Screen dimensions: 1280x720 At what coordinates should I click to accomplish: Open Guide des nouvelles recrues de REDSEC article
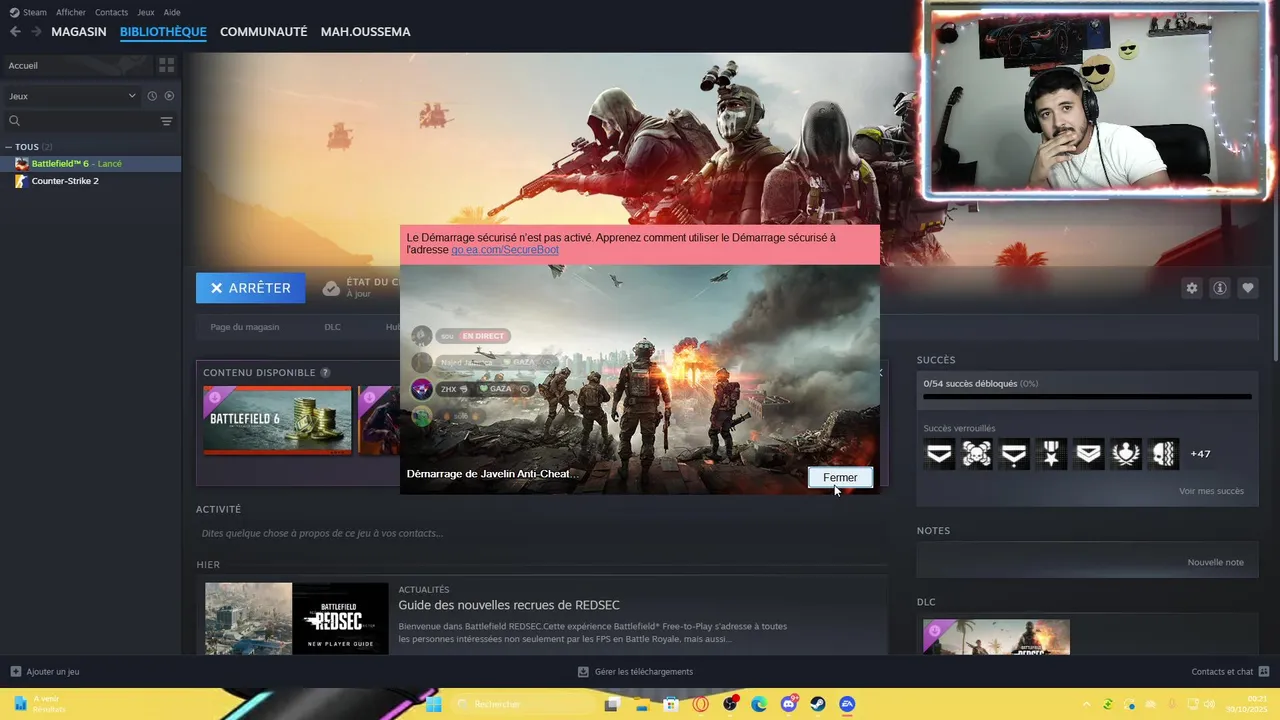508,605
